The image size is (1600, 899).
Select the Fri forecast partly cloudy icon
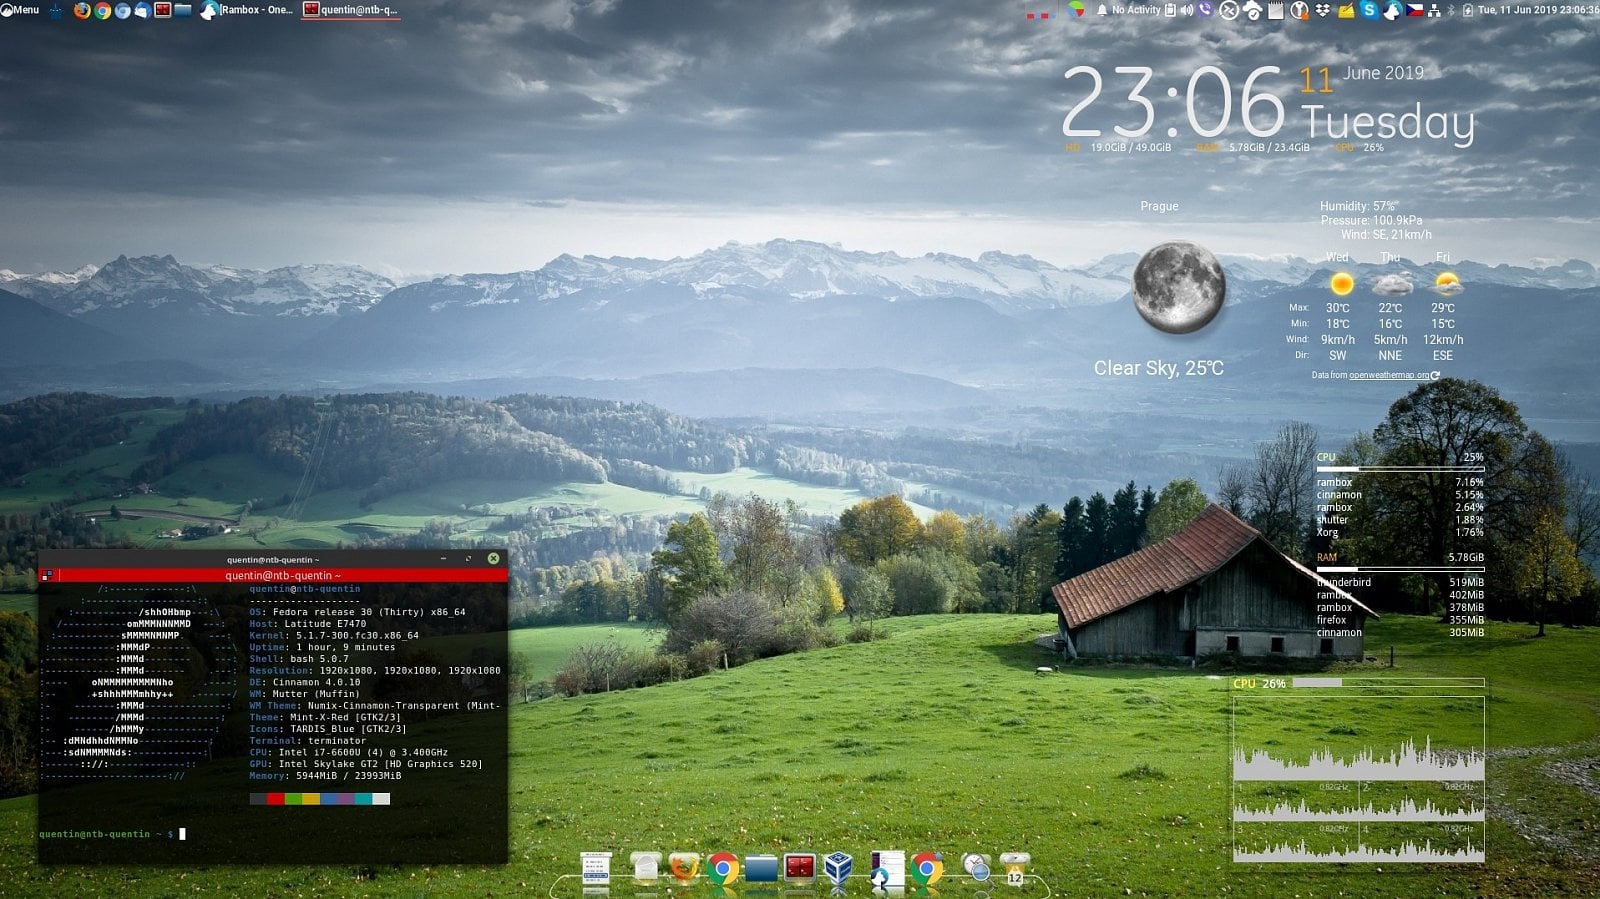pyautogui.click(x=1446, y=283)
